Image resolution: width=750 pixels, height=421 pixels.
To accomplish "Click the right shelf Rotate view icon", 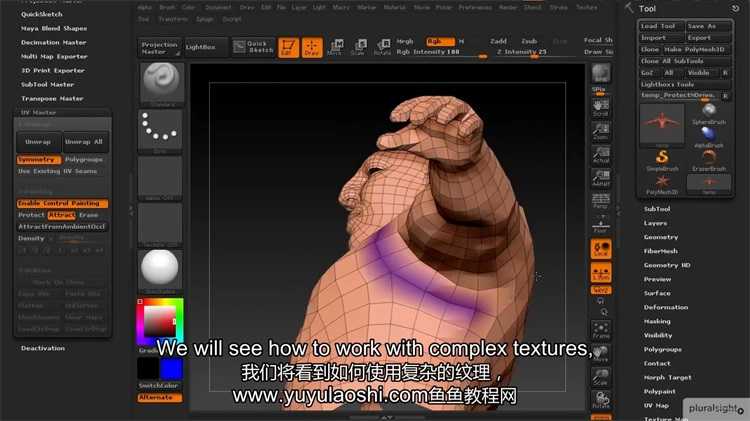I will point(601,400).
